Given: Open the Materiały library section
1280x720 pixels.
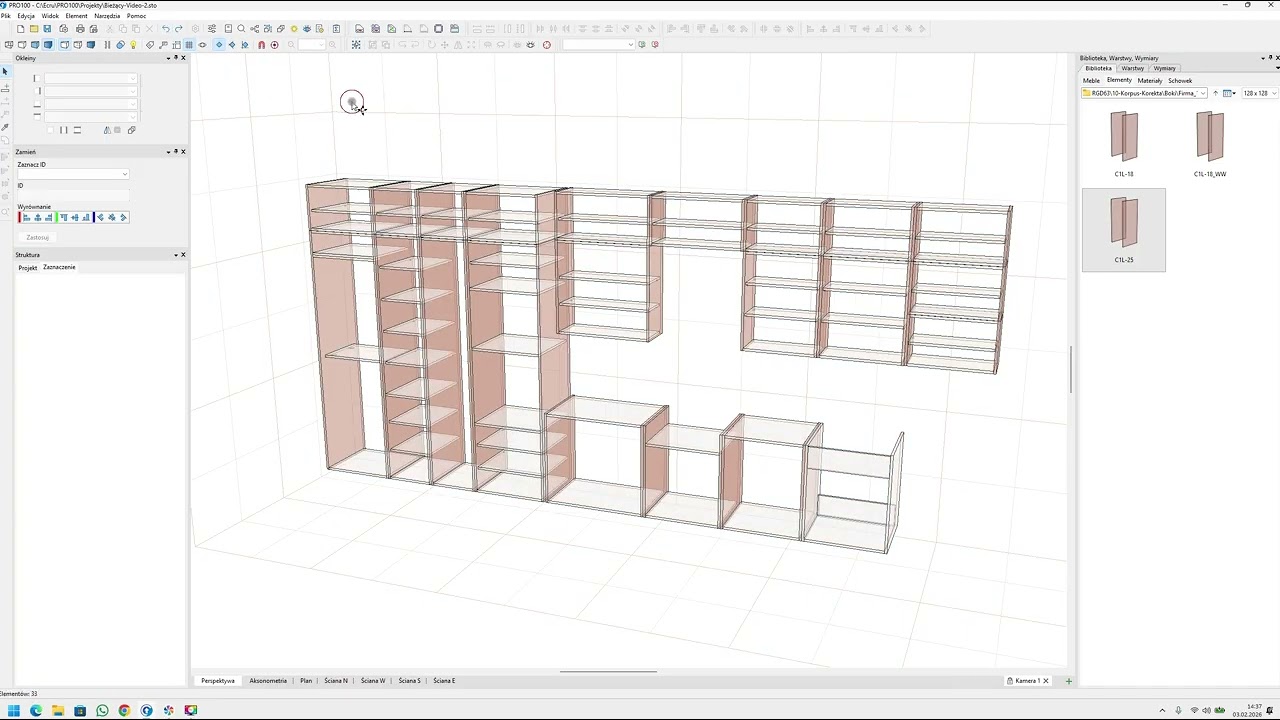Looking at the screenshot, I should (1150, 81).
